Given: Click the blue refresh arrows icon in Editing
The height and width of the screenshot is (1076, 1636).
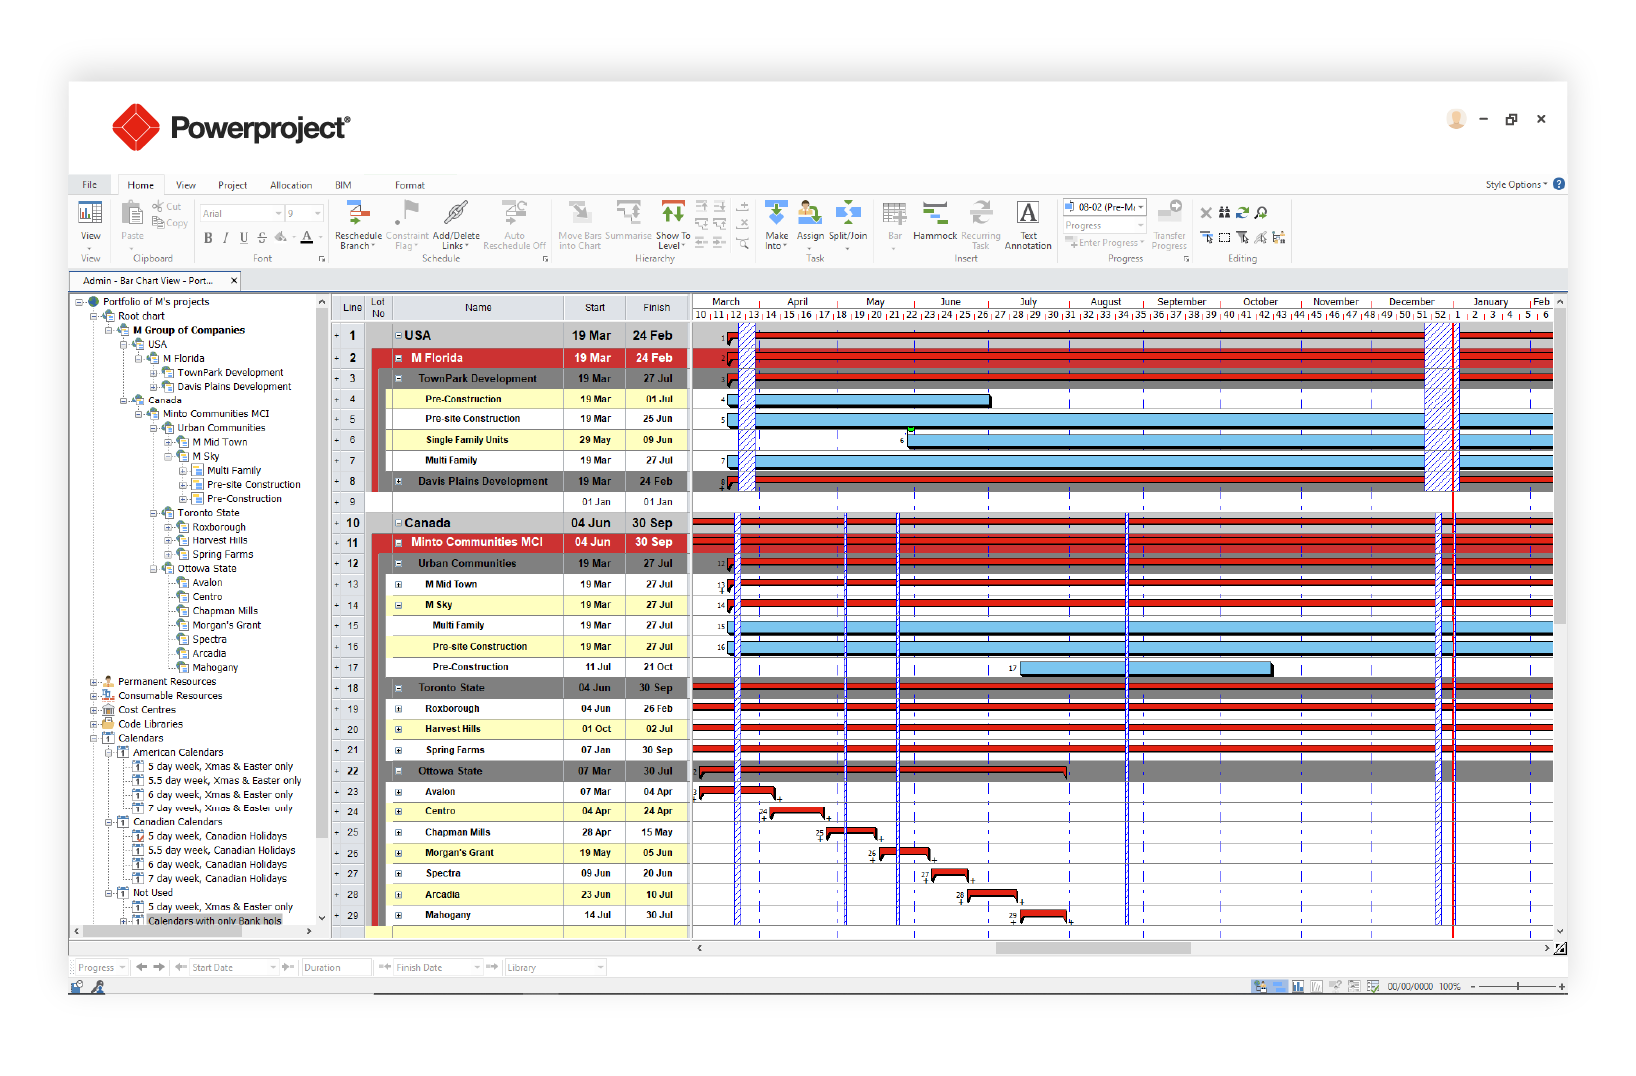Looking at the screenshot, I should 1242,213.
